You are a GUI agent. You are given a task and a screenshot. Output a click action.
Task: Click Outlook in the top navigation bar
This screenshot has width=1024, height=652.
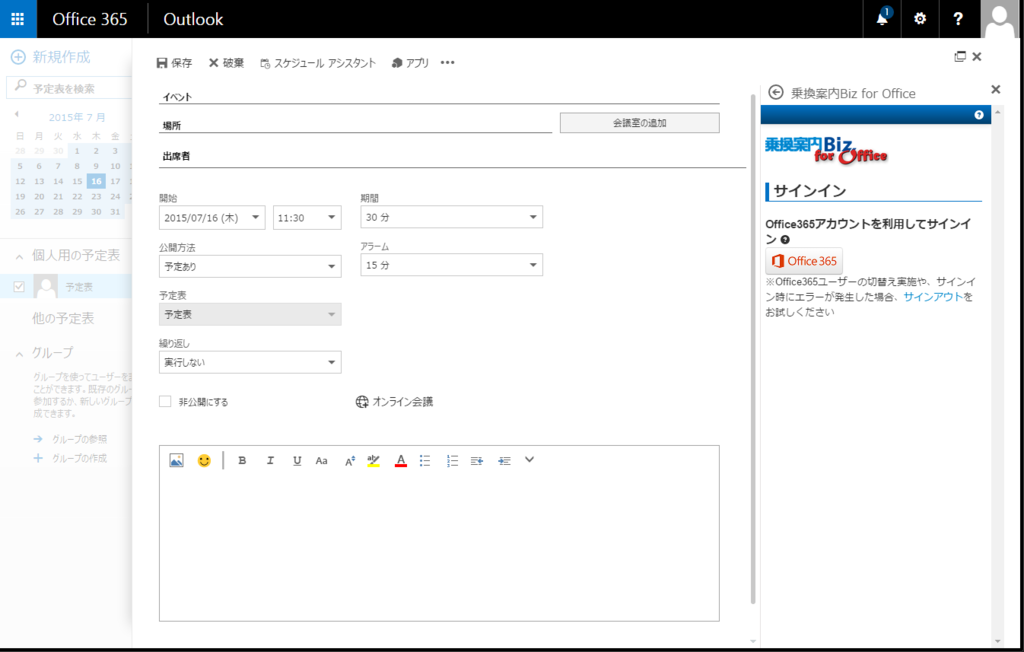tap(193, 18)
